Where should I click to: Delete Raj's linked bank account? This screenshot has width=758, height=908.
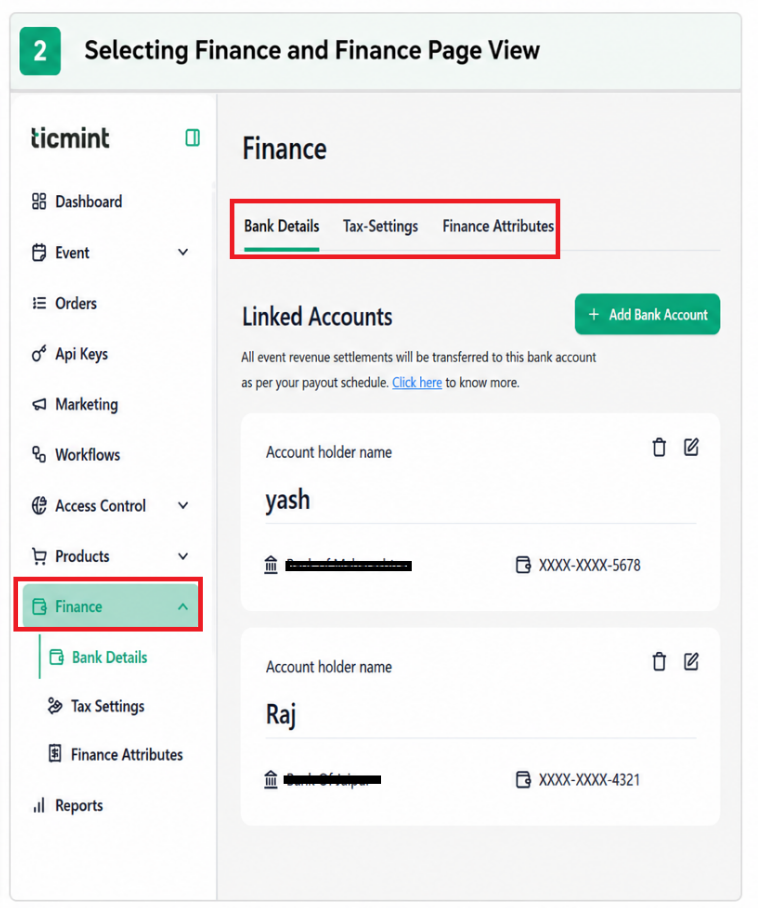coord(659,661)
